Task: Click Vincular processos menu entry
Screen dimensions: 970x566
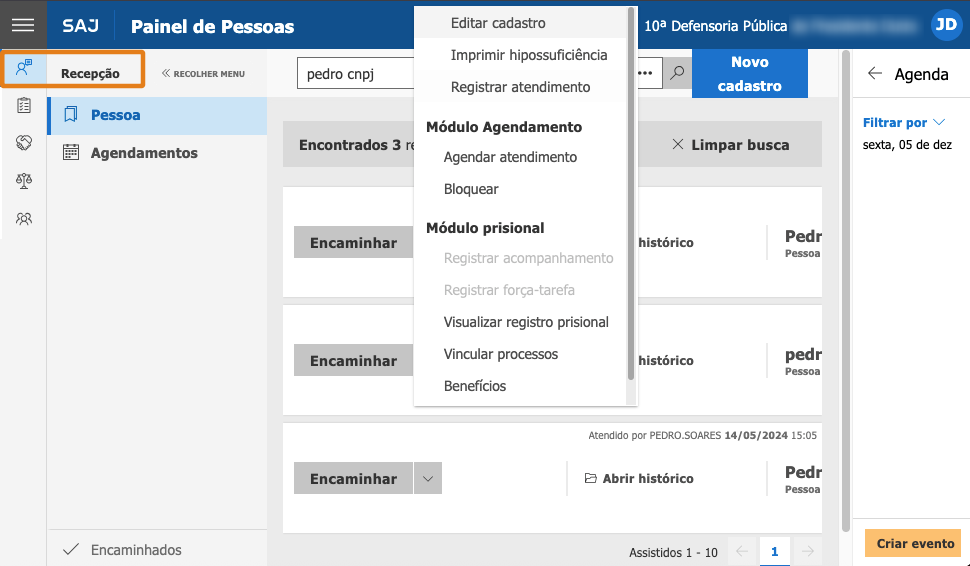Action: point(500,354)
